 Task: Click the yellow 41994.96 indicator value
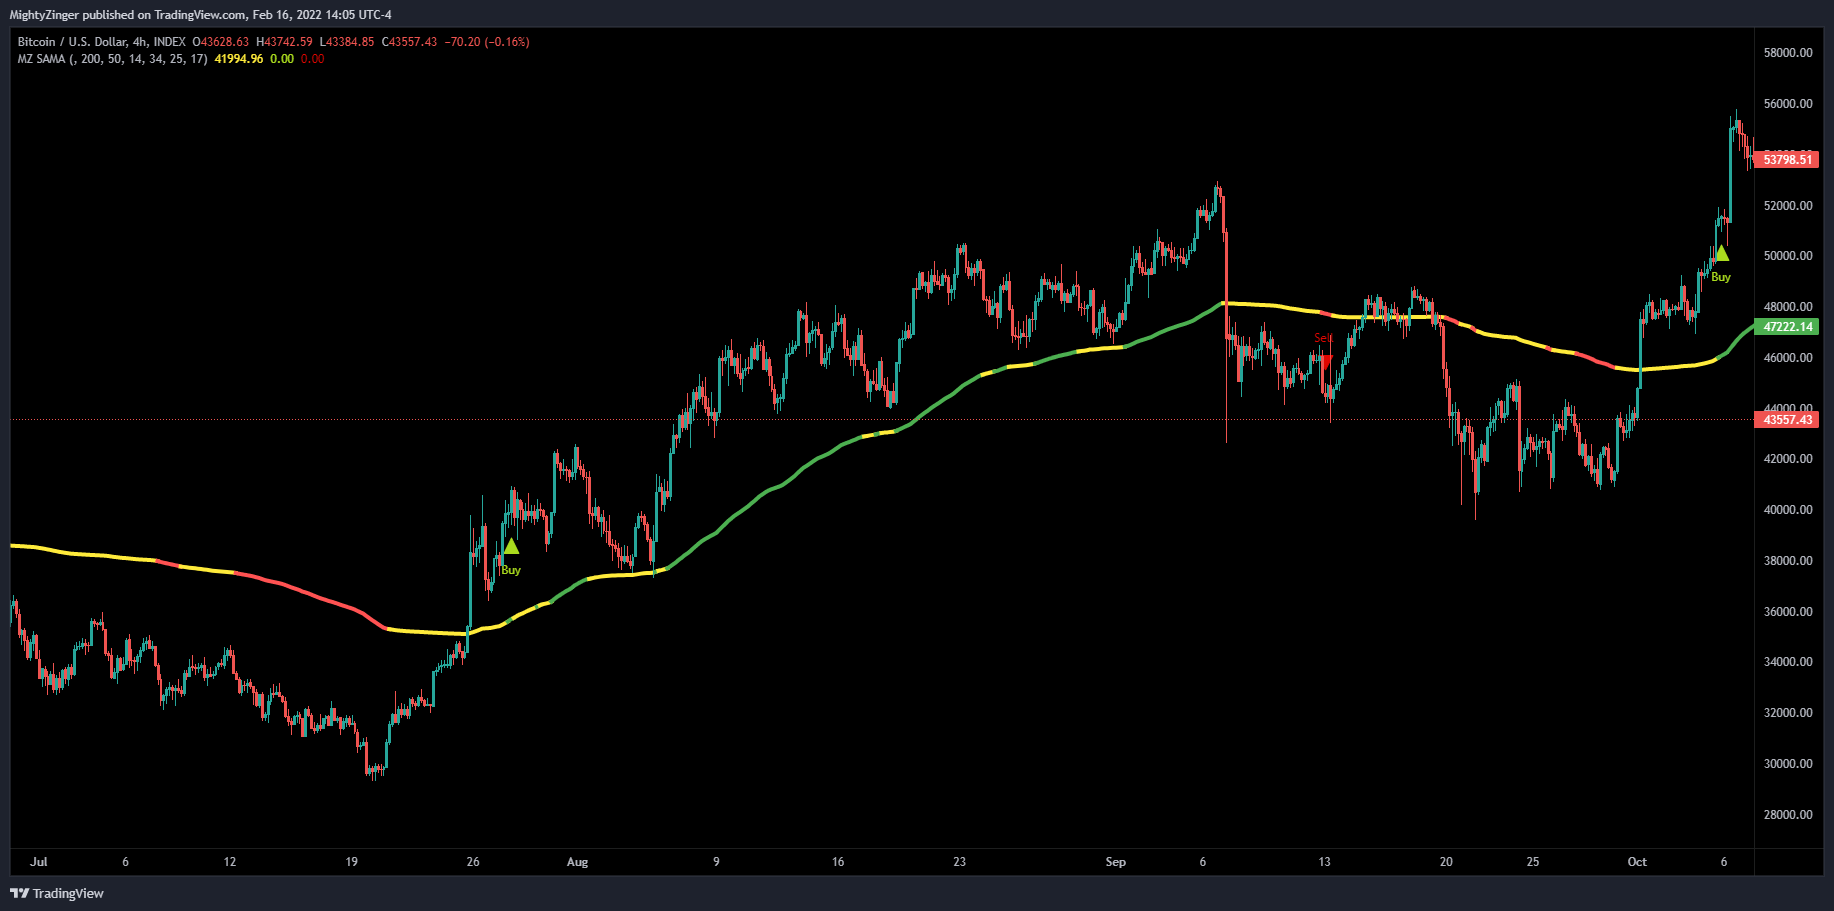tap(239, 59)
